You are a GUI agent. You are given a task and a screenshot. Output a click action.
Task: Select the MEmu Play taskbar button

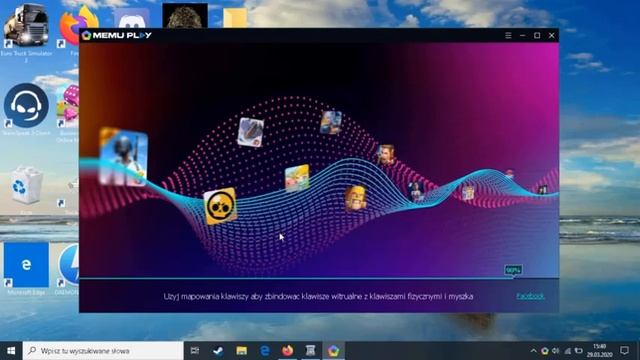coord(333,351)
